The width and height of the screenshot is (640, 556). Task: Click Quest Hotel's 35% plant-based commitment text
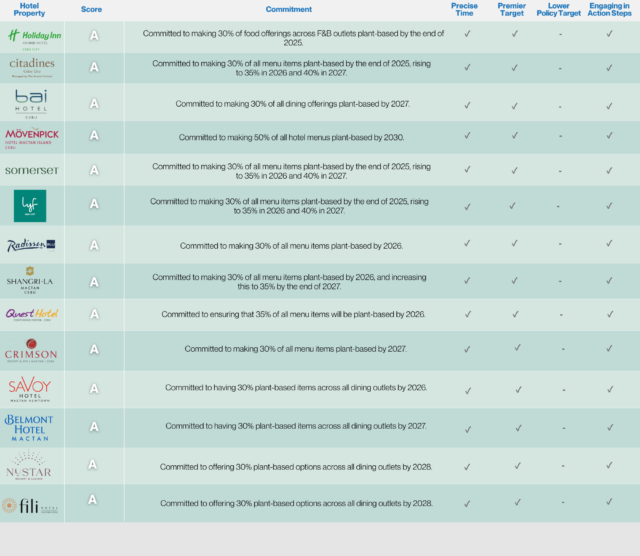pos(288,314)
